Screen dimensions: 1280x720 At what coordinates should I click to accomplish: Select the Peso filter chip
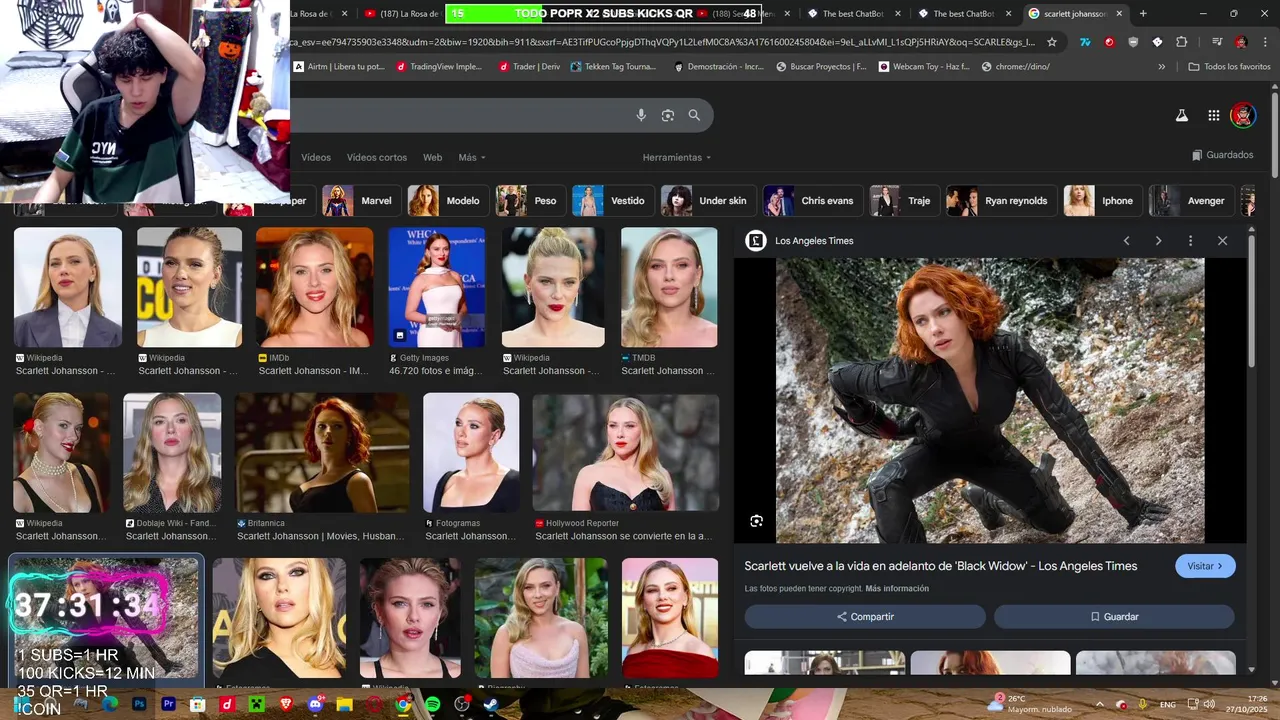point(530,201)
